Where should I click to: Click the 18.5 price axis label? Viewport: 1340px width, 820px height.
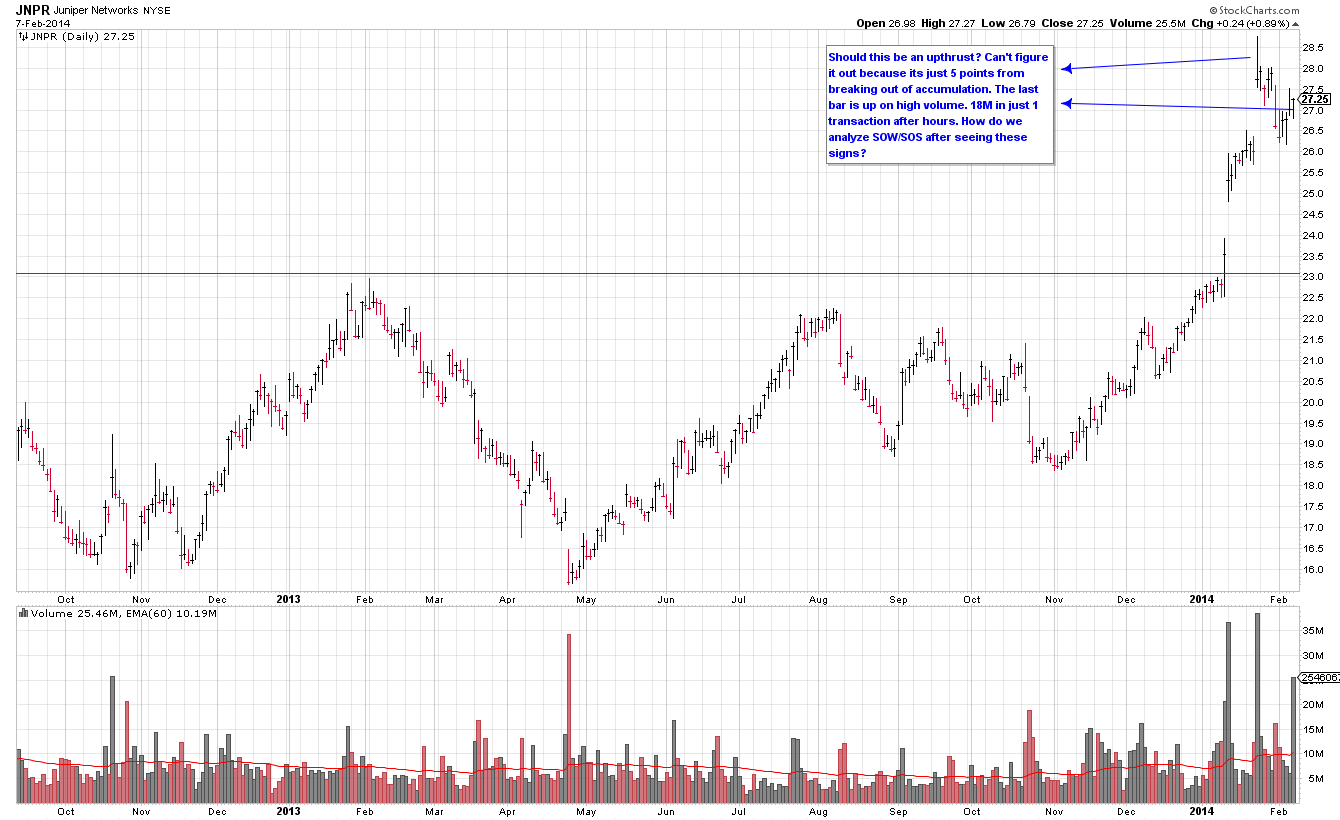coord(1315,465)
